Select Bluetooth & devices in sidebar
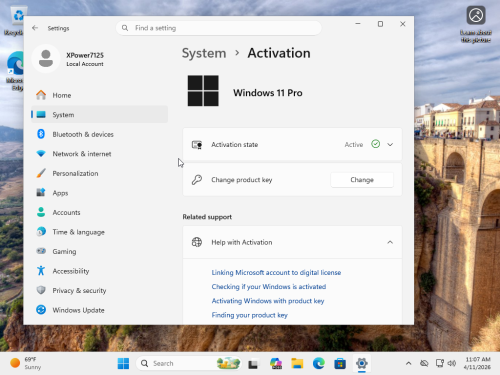This screenshot has height=375, width=500. coord(99,134)
